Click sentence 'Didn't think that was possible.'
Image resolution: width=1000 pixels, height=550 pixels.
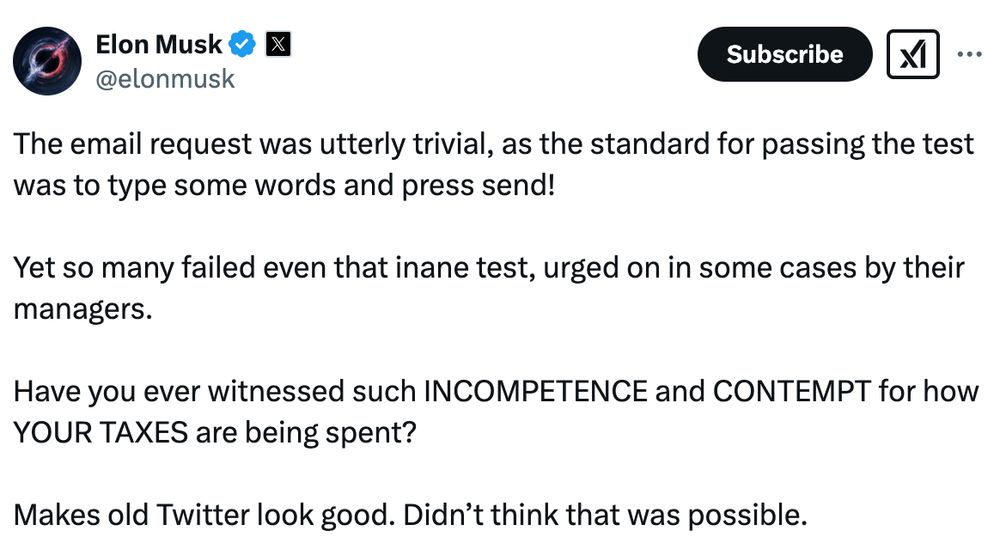(x=605, y=515)
